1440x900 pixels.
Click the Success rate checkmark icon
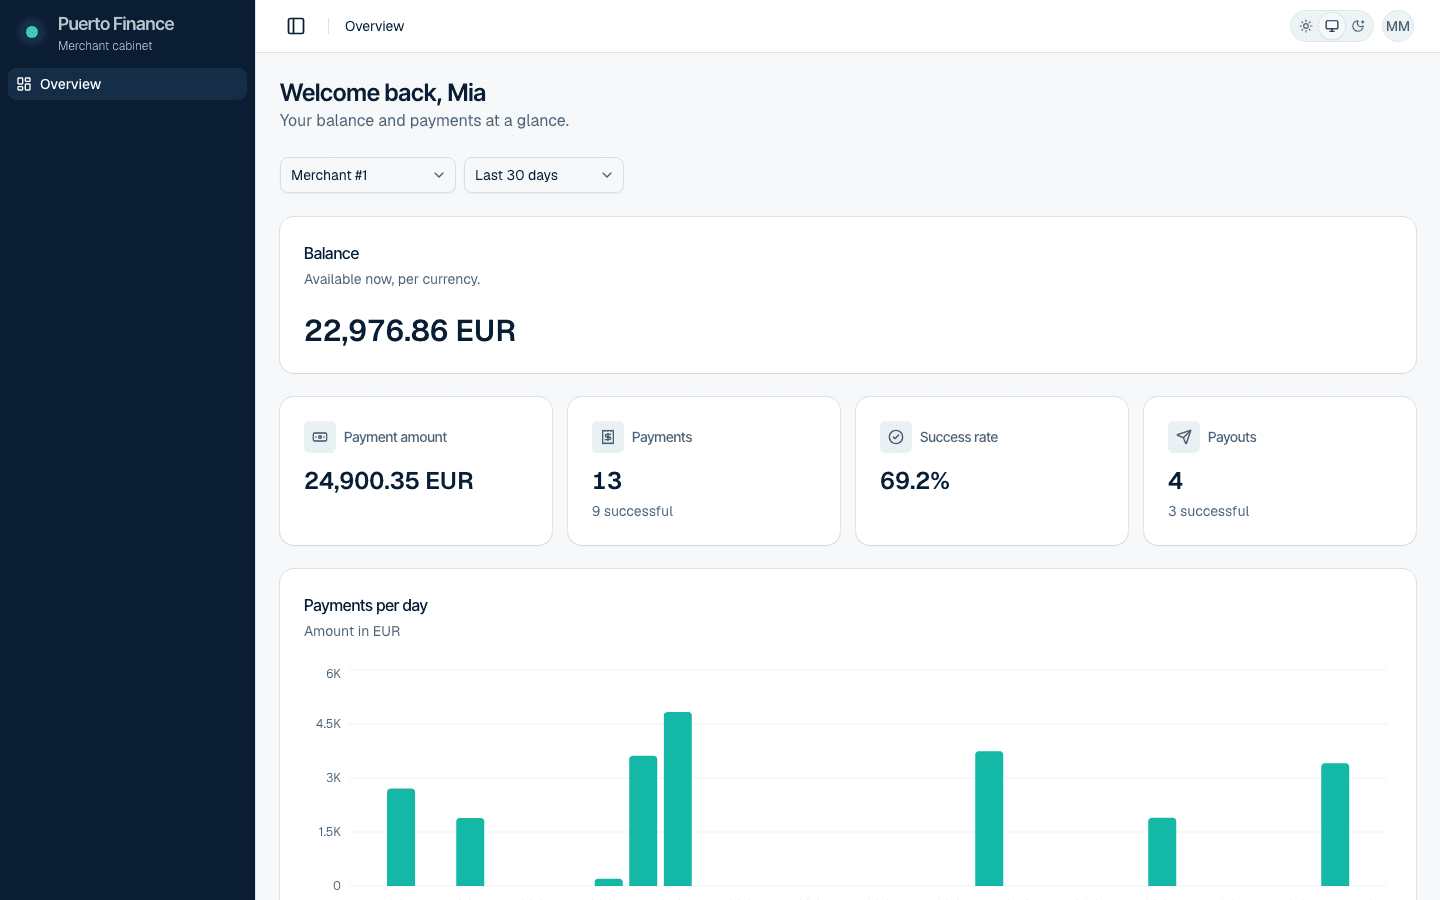tap(896, 437)
